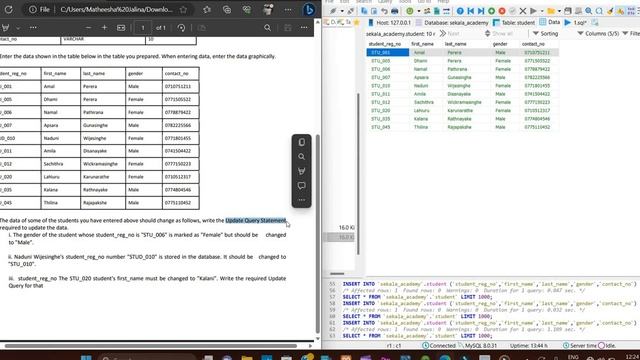Jump to last row with blue arrow icon

coord(481,11)
